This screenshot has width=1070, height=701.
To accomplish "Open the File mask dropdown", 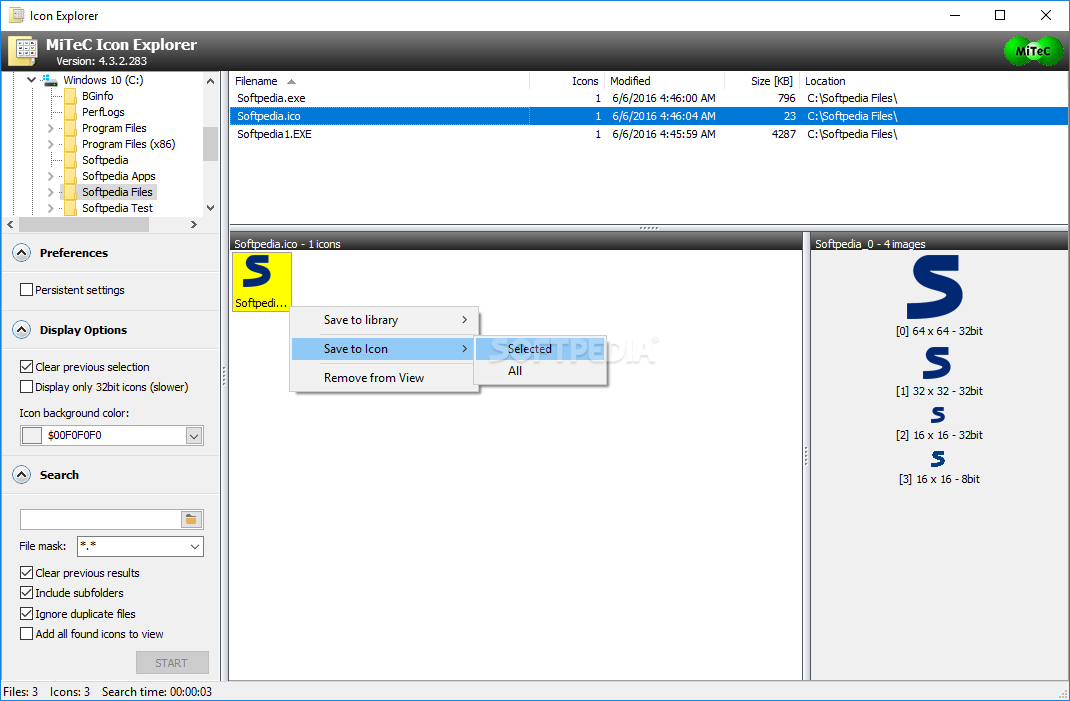I will click(194, 546).
